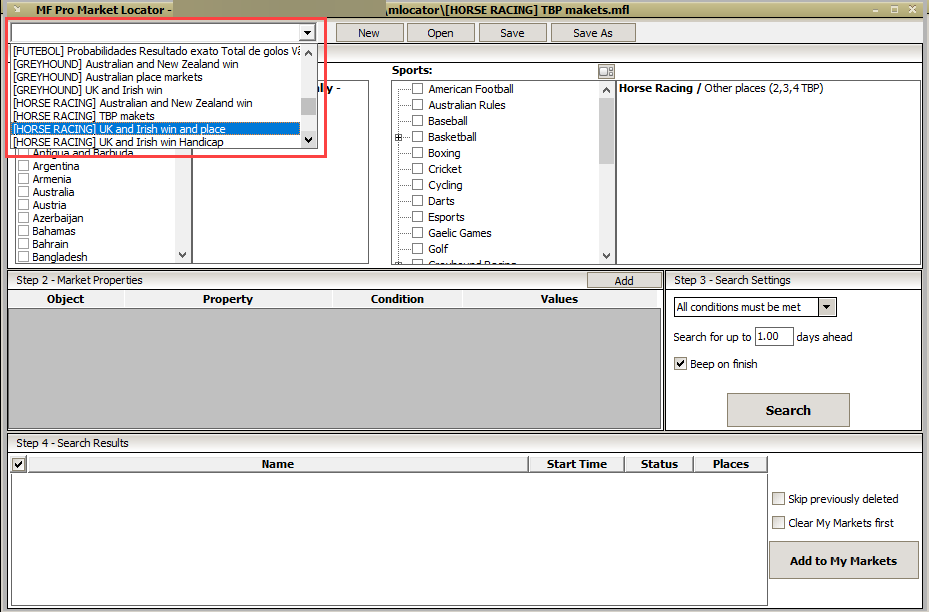Click the Sports list scroll up arrow
The width and height of the screenshot is (929, 612).
click(x=606, y=89)
